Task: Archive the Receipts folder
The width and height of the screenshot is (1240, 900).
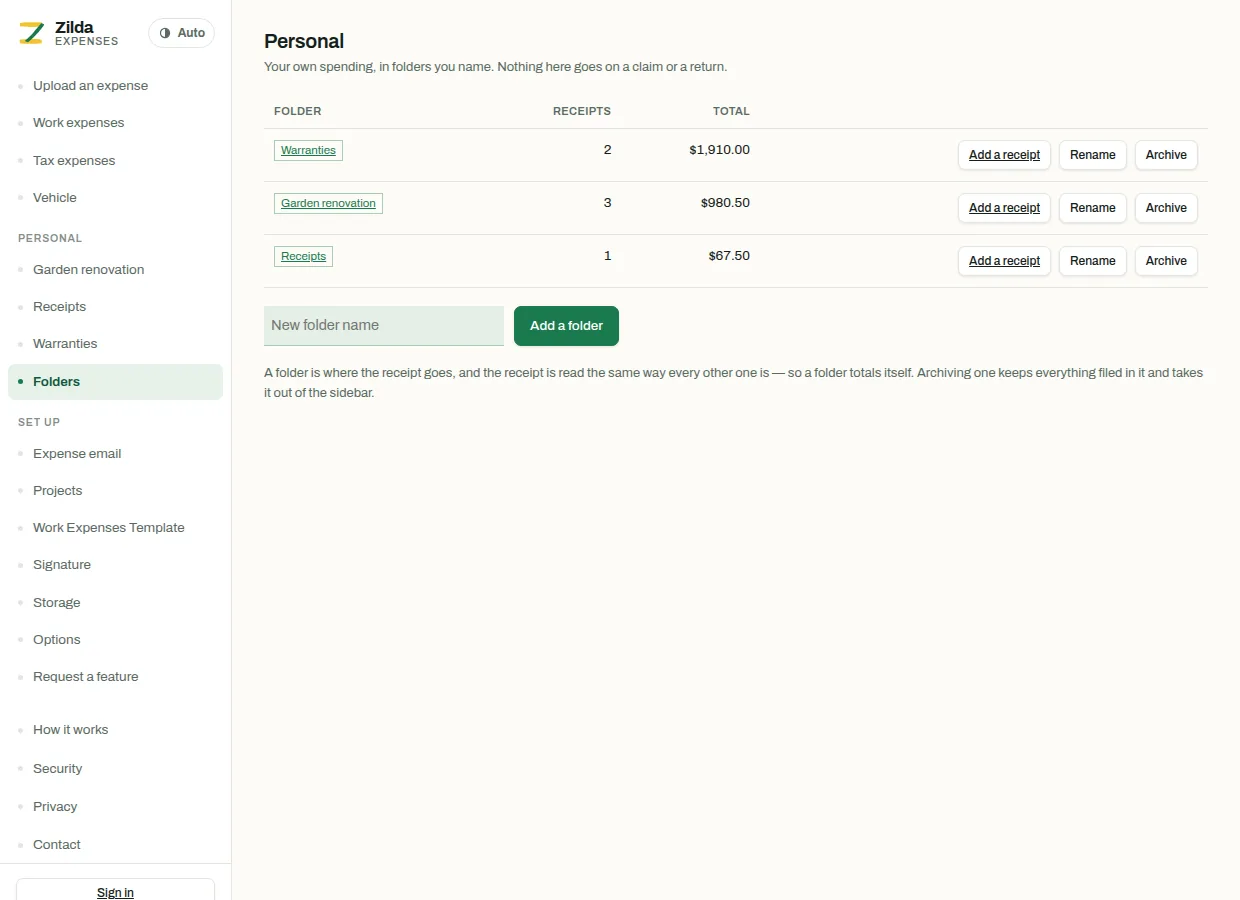Action: pos(1166,261)
